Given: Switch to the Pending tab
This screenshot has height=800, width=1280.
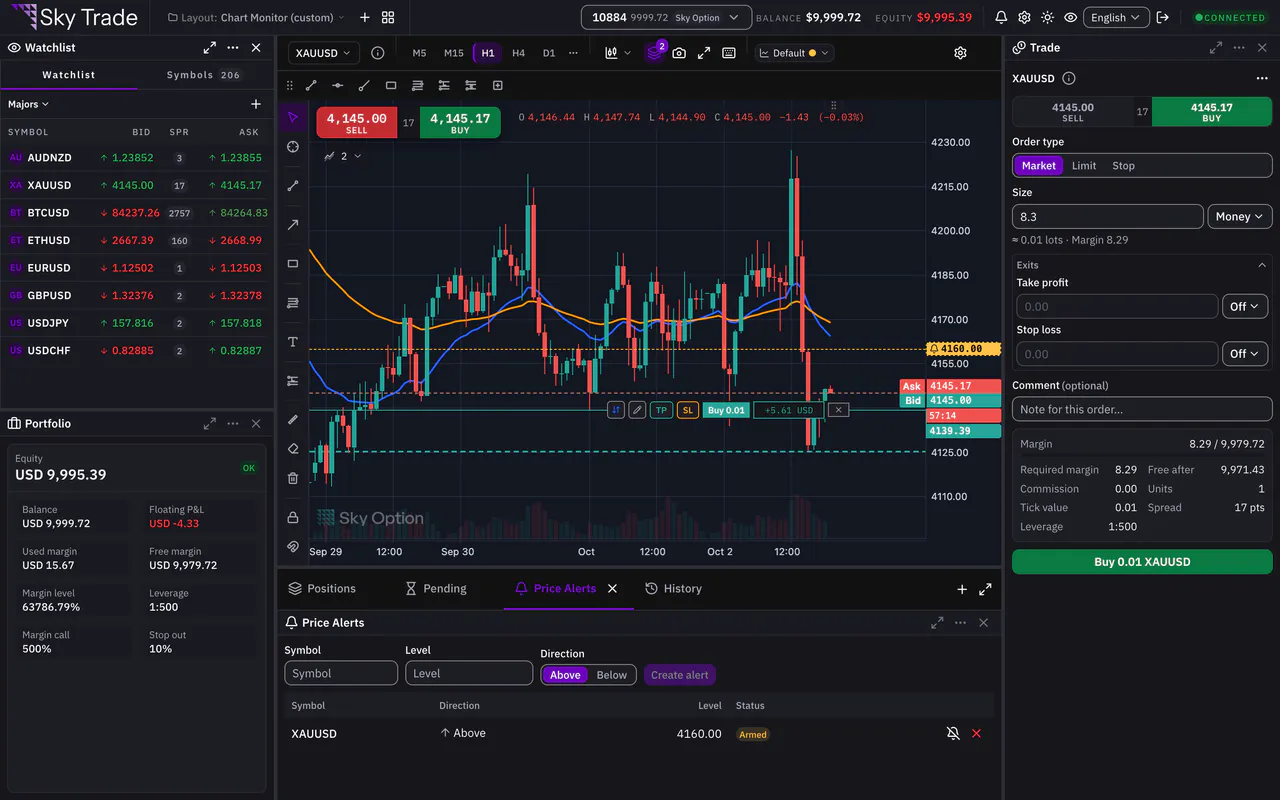Looking at the screenshot, I should [x=435, y=589].
